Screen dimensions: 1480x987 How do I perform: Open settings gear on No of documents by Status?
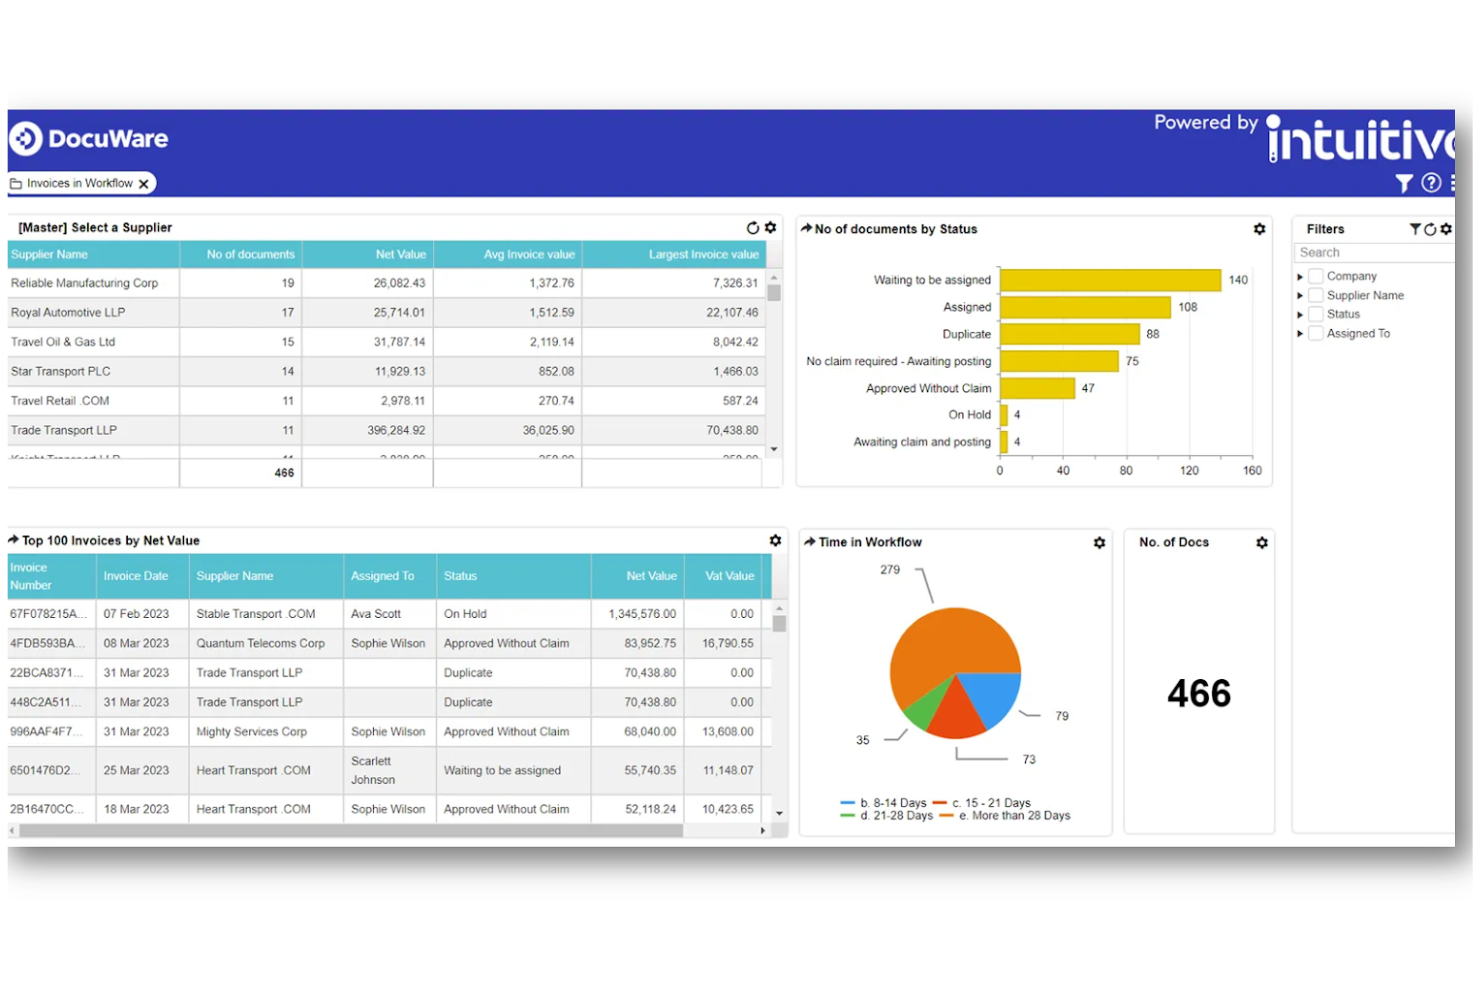tap(1259, 229)
